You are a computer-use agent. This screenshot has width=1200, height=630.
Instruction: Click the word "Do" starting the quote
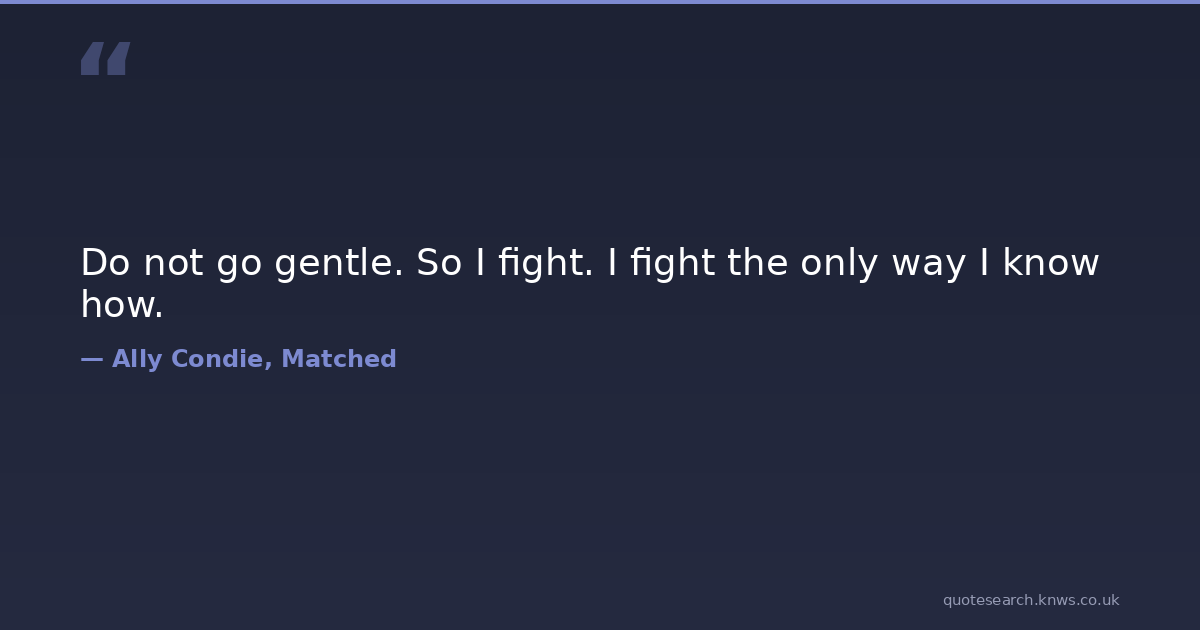105,263
